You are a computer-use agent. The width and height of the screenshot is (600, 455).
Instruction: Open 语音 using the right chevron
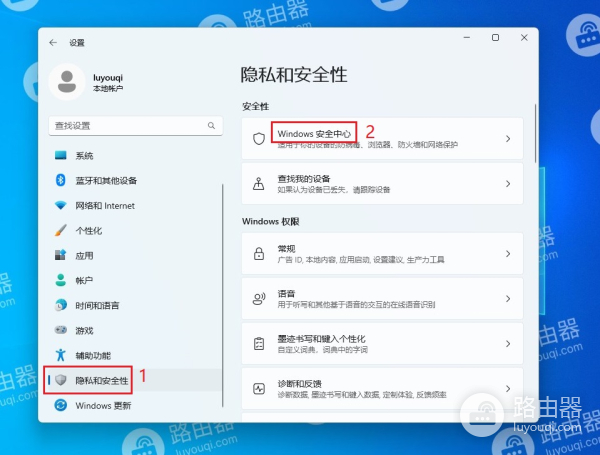point(508,298)
